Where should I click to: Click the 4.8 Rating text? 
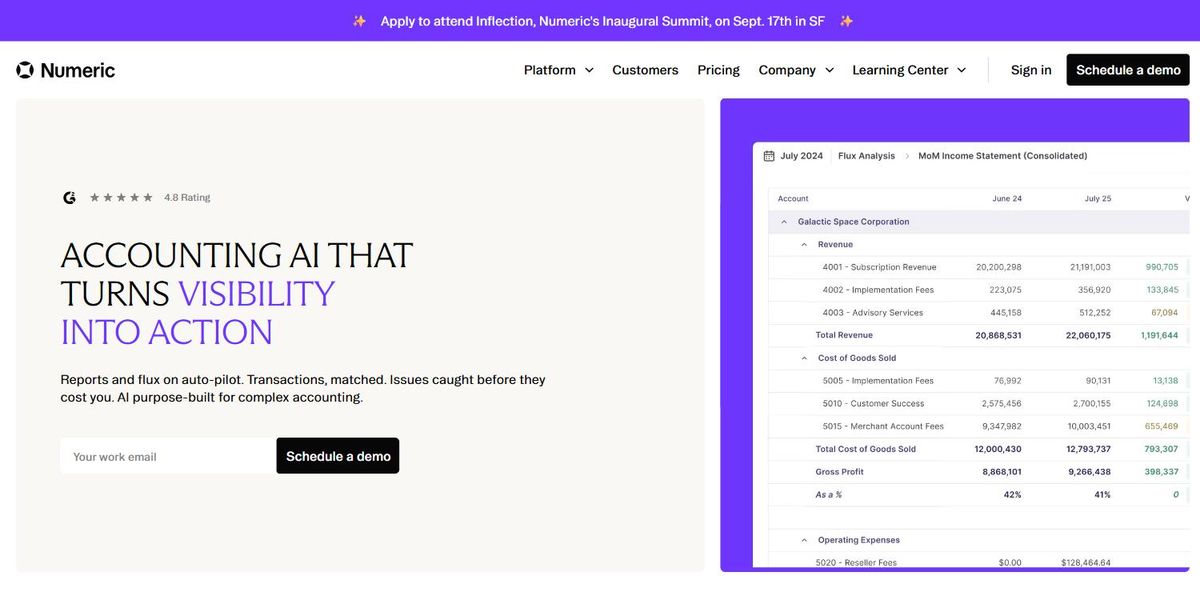click(x=187, y=198)
